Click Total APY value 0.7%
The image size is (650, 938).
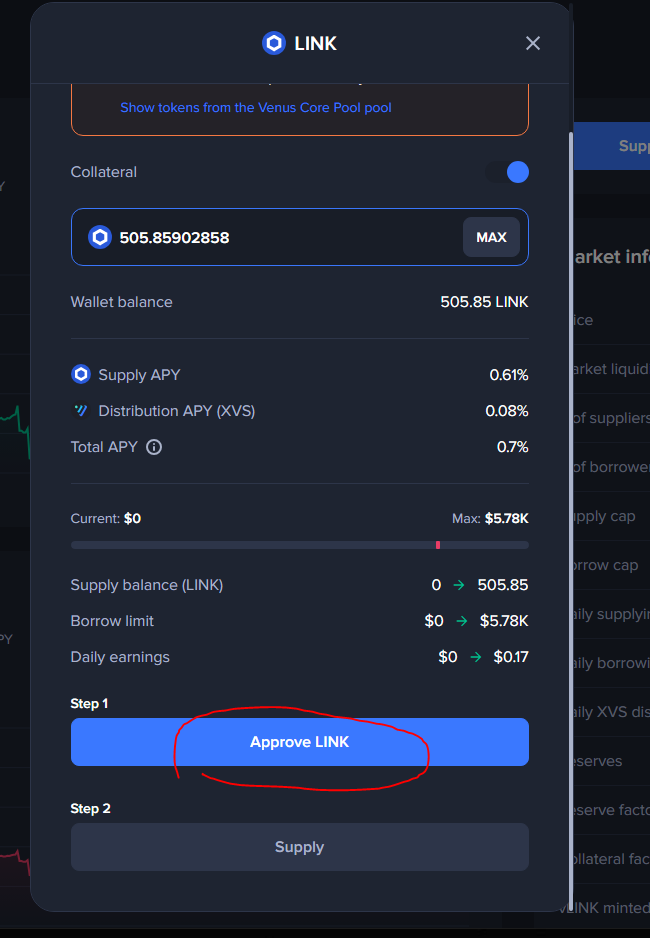(x=512, y=447)
